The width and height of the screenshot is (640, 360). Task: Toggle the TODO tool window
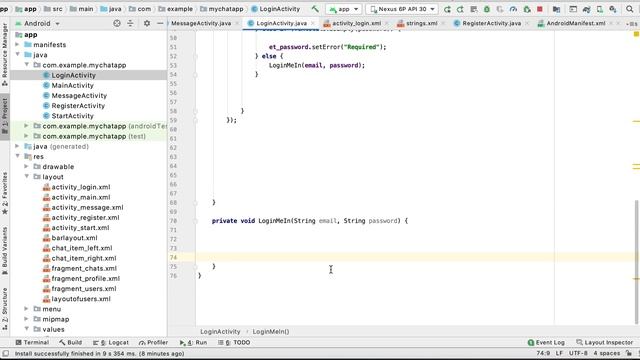[x=234, y=342]
